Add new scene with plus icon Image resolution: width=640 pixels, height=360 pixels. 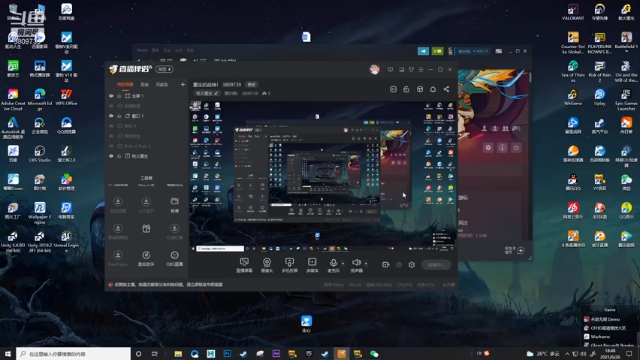tap(183, 84)
